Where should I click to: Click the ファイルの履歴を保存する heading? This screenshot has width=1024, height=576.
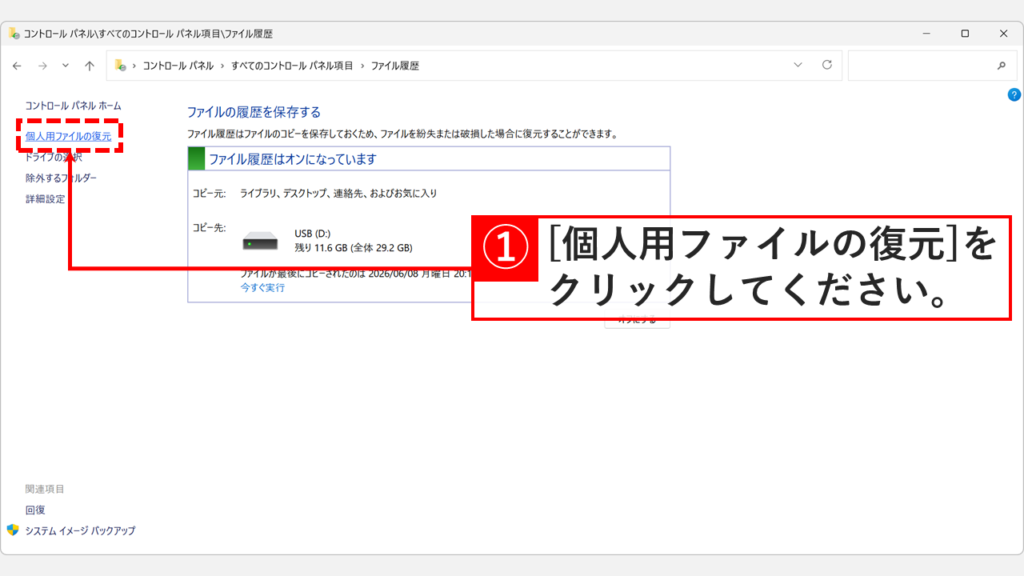pos(254,112)
